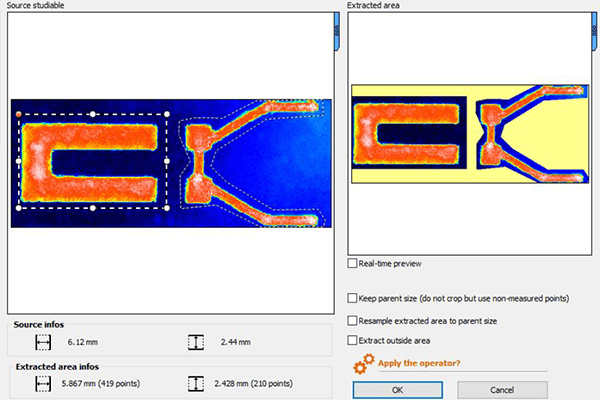Select the bottom-left selection handle

(18, 208)
